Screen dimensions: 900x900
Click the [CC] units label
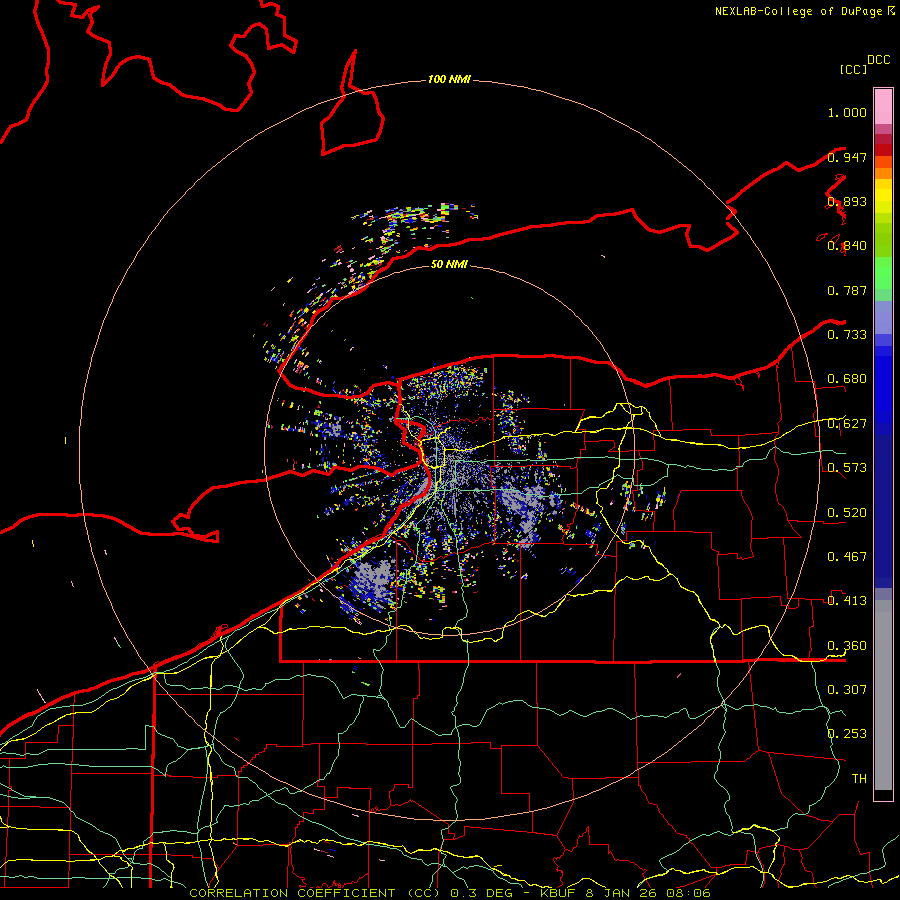[853, 69]
